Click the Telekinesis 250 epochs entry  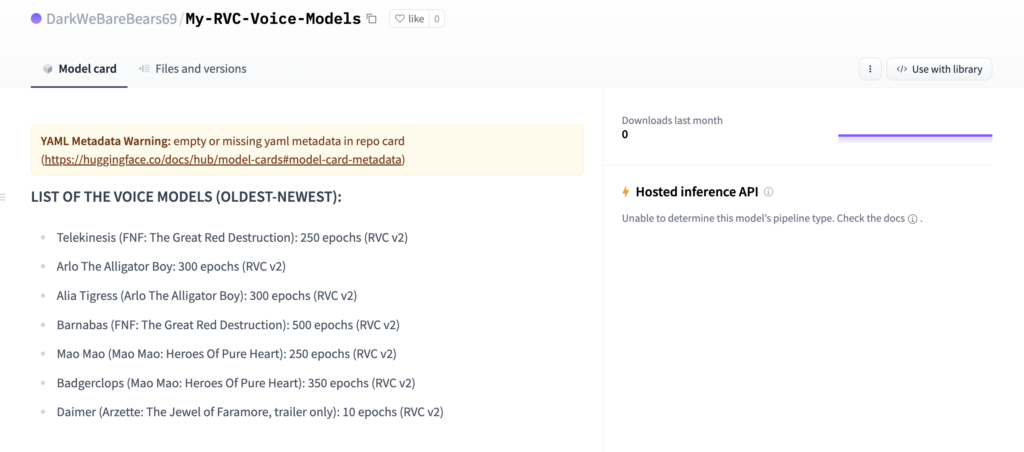232,238
